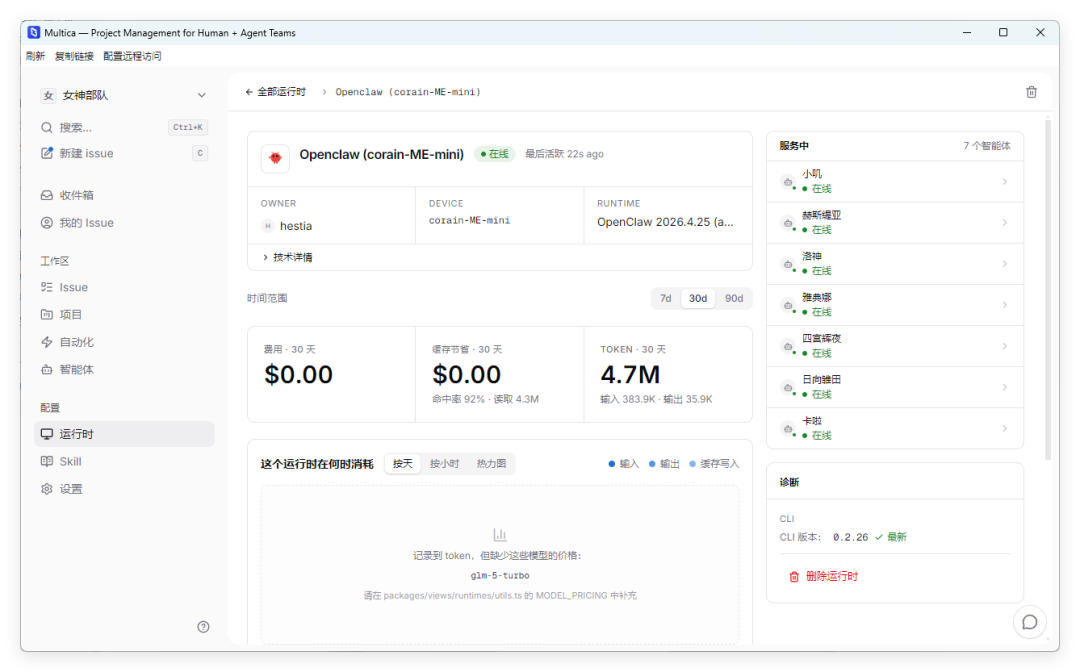Click breadcrumb Openclaw (corain-ME-mini)
Viewport: 1080px width, 672px height.
pos(408,92)
